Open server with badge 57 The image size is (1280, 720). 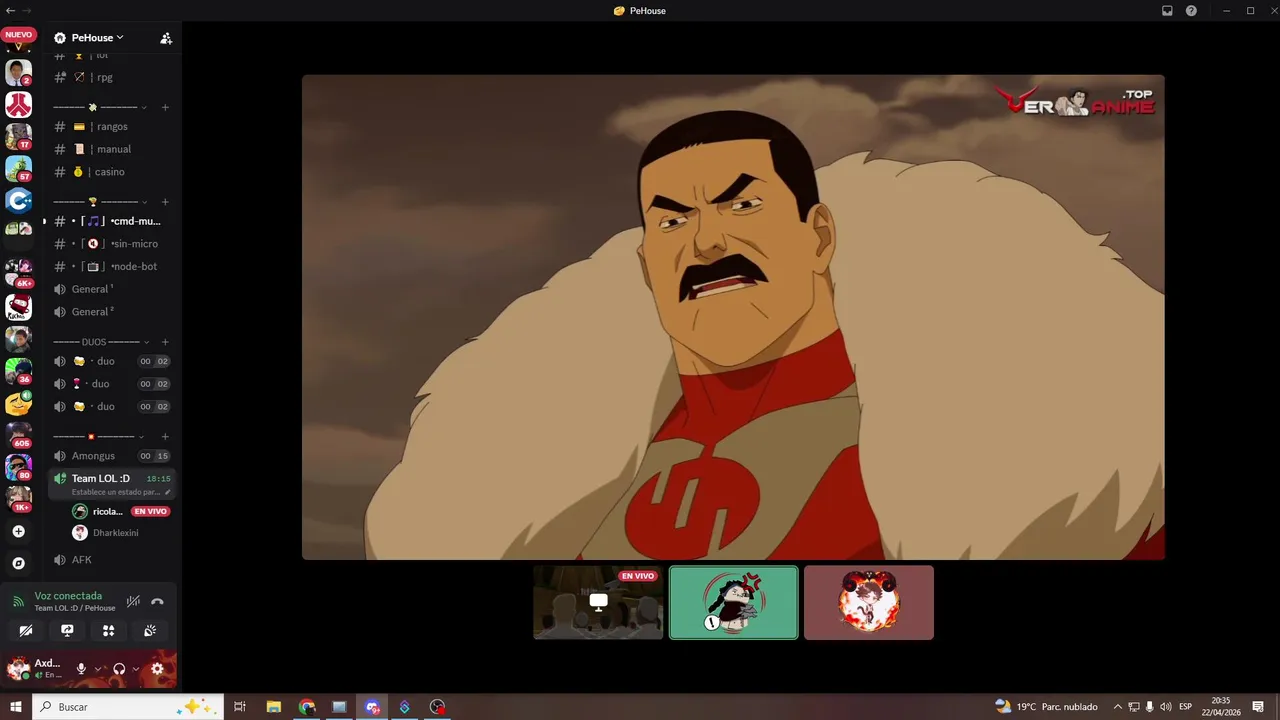pyautogui.click(x=18, y=168)
